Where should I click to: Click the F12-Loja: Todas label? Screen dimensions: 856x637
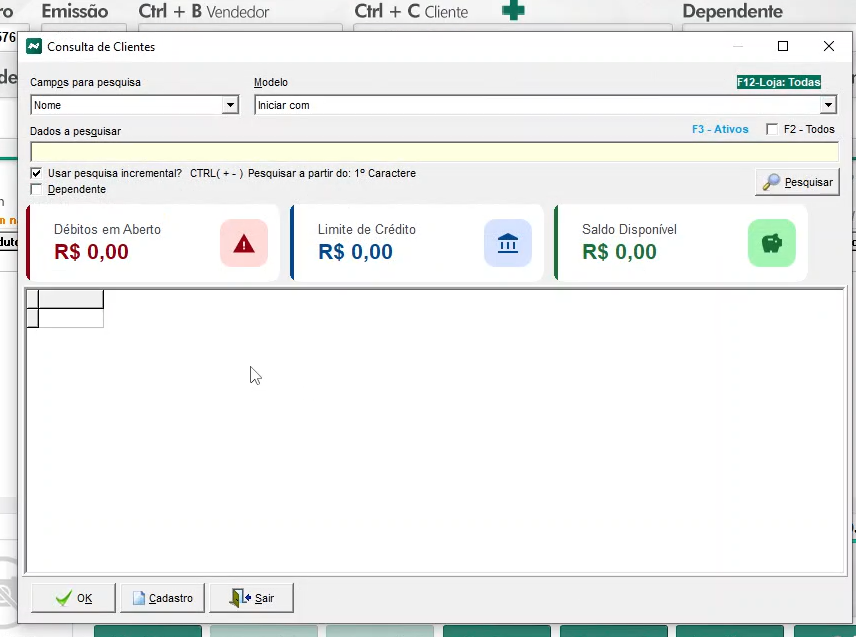pos(778,83)
